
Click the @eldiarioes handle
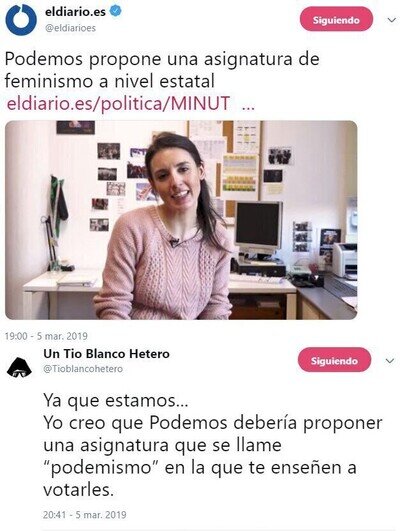click(70, 28)
